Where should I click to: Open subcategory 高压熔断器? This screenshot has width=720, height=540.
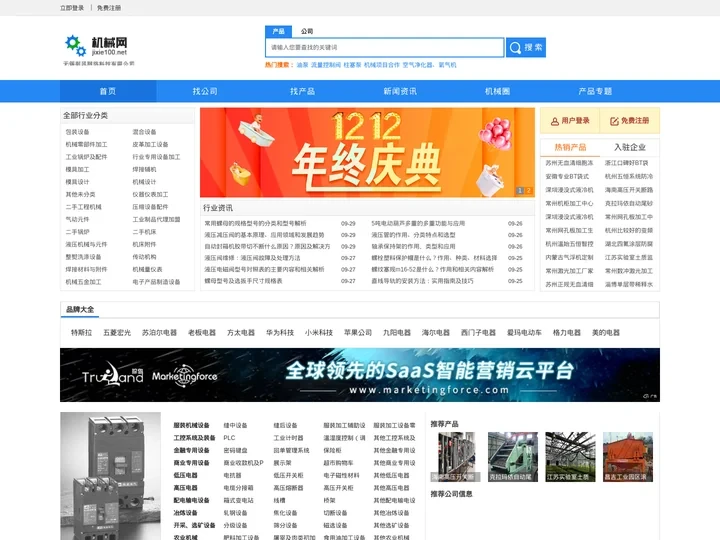click(x=288, y=488)
